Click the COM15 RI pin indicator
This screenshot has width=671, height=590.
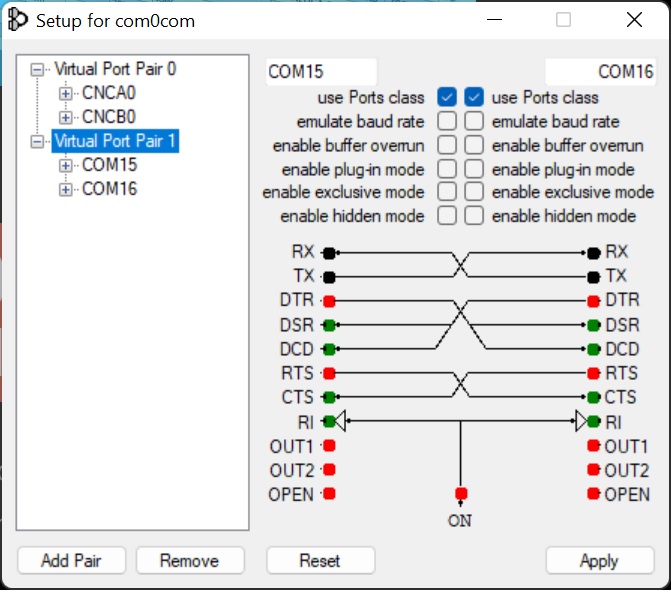(329, 421)
